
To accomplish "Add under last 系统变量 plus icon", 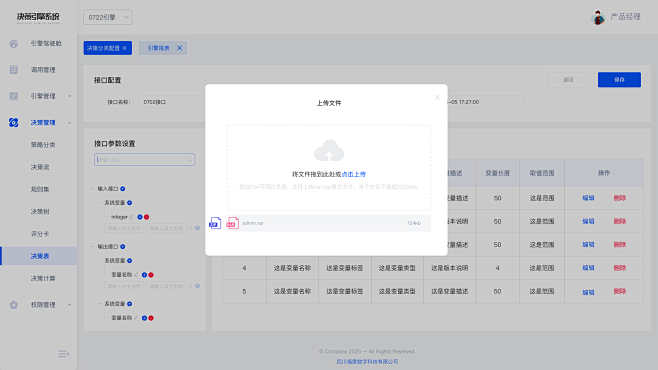I will pos(130,304).
